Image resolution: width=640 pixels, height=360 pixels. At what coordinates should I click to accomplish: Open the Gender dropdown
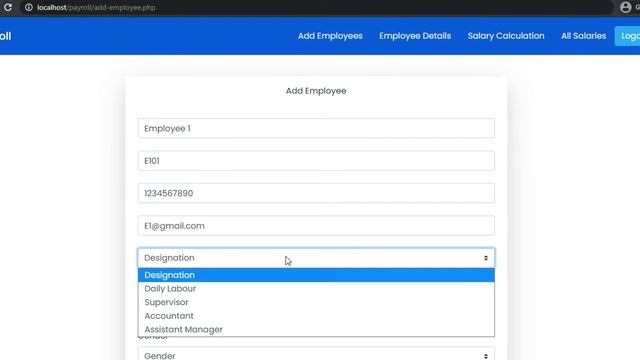pos(316,354)
